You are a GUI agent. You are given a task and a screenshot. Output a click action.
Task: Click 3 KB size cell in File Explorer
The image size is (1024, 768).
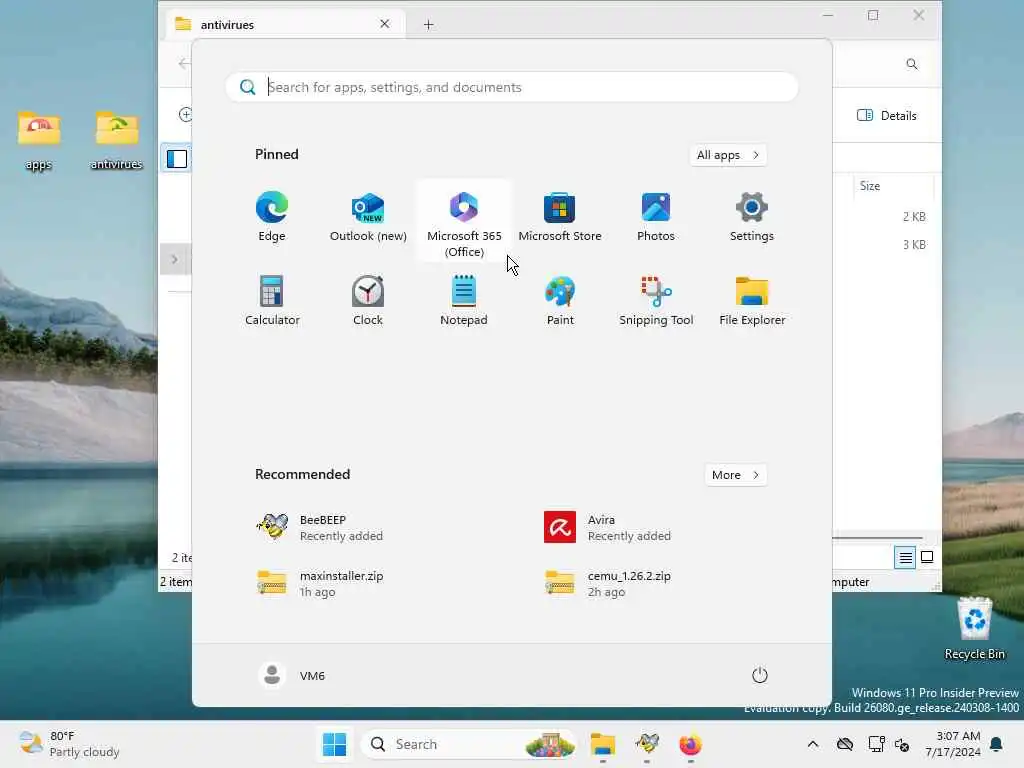point(914,245)
